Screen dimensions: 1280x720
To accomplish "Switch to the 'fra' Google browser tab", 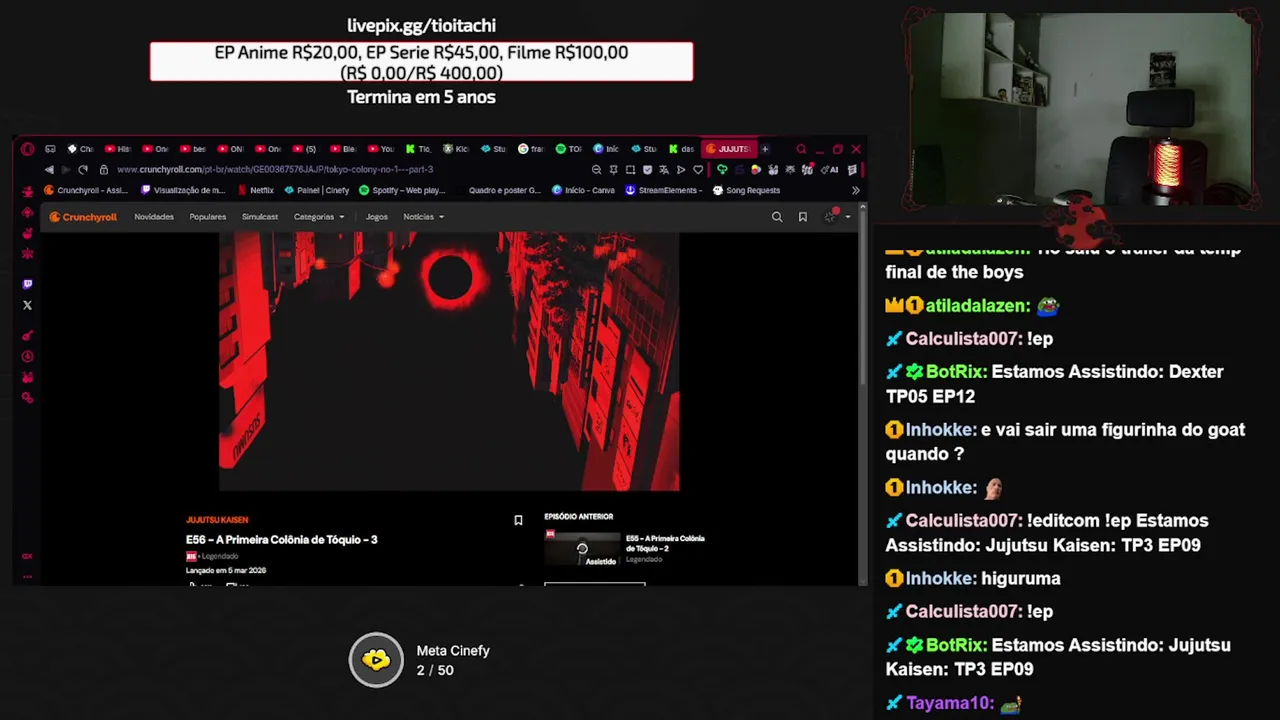I will point(531,149).
